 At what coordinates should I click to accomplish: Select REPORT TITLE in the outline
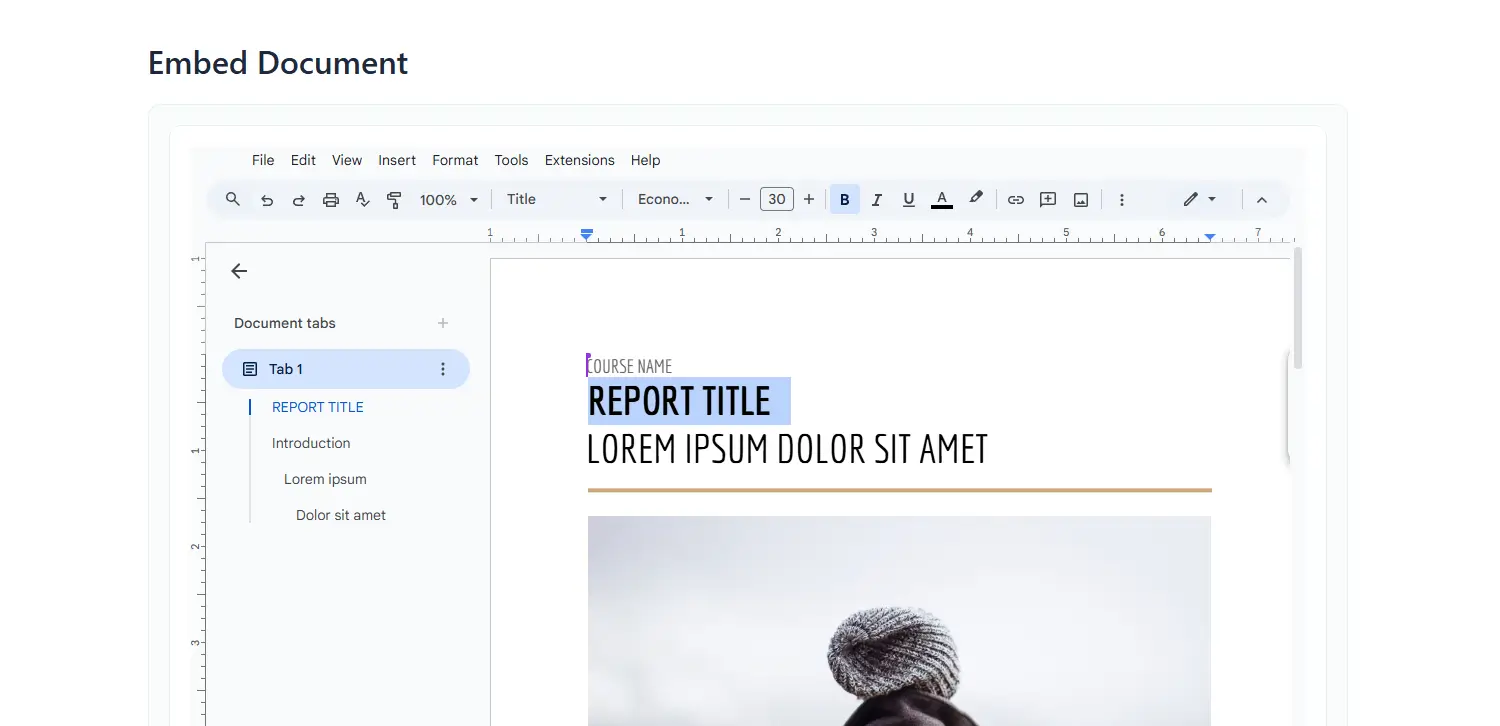tap(317, 407)
